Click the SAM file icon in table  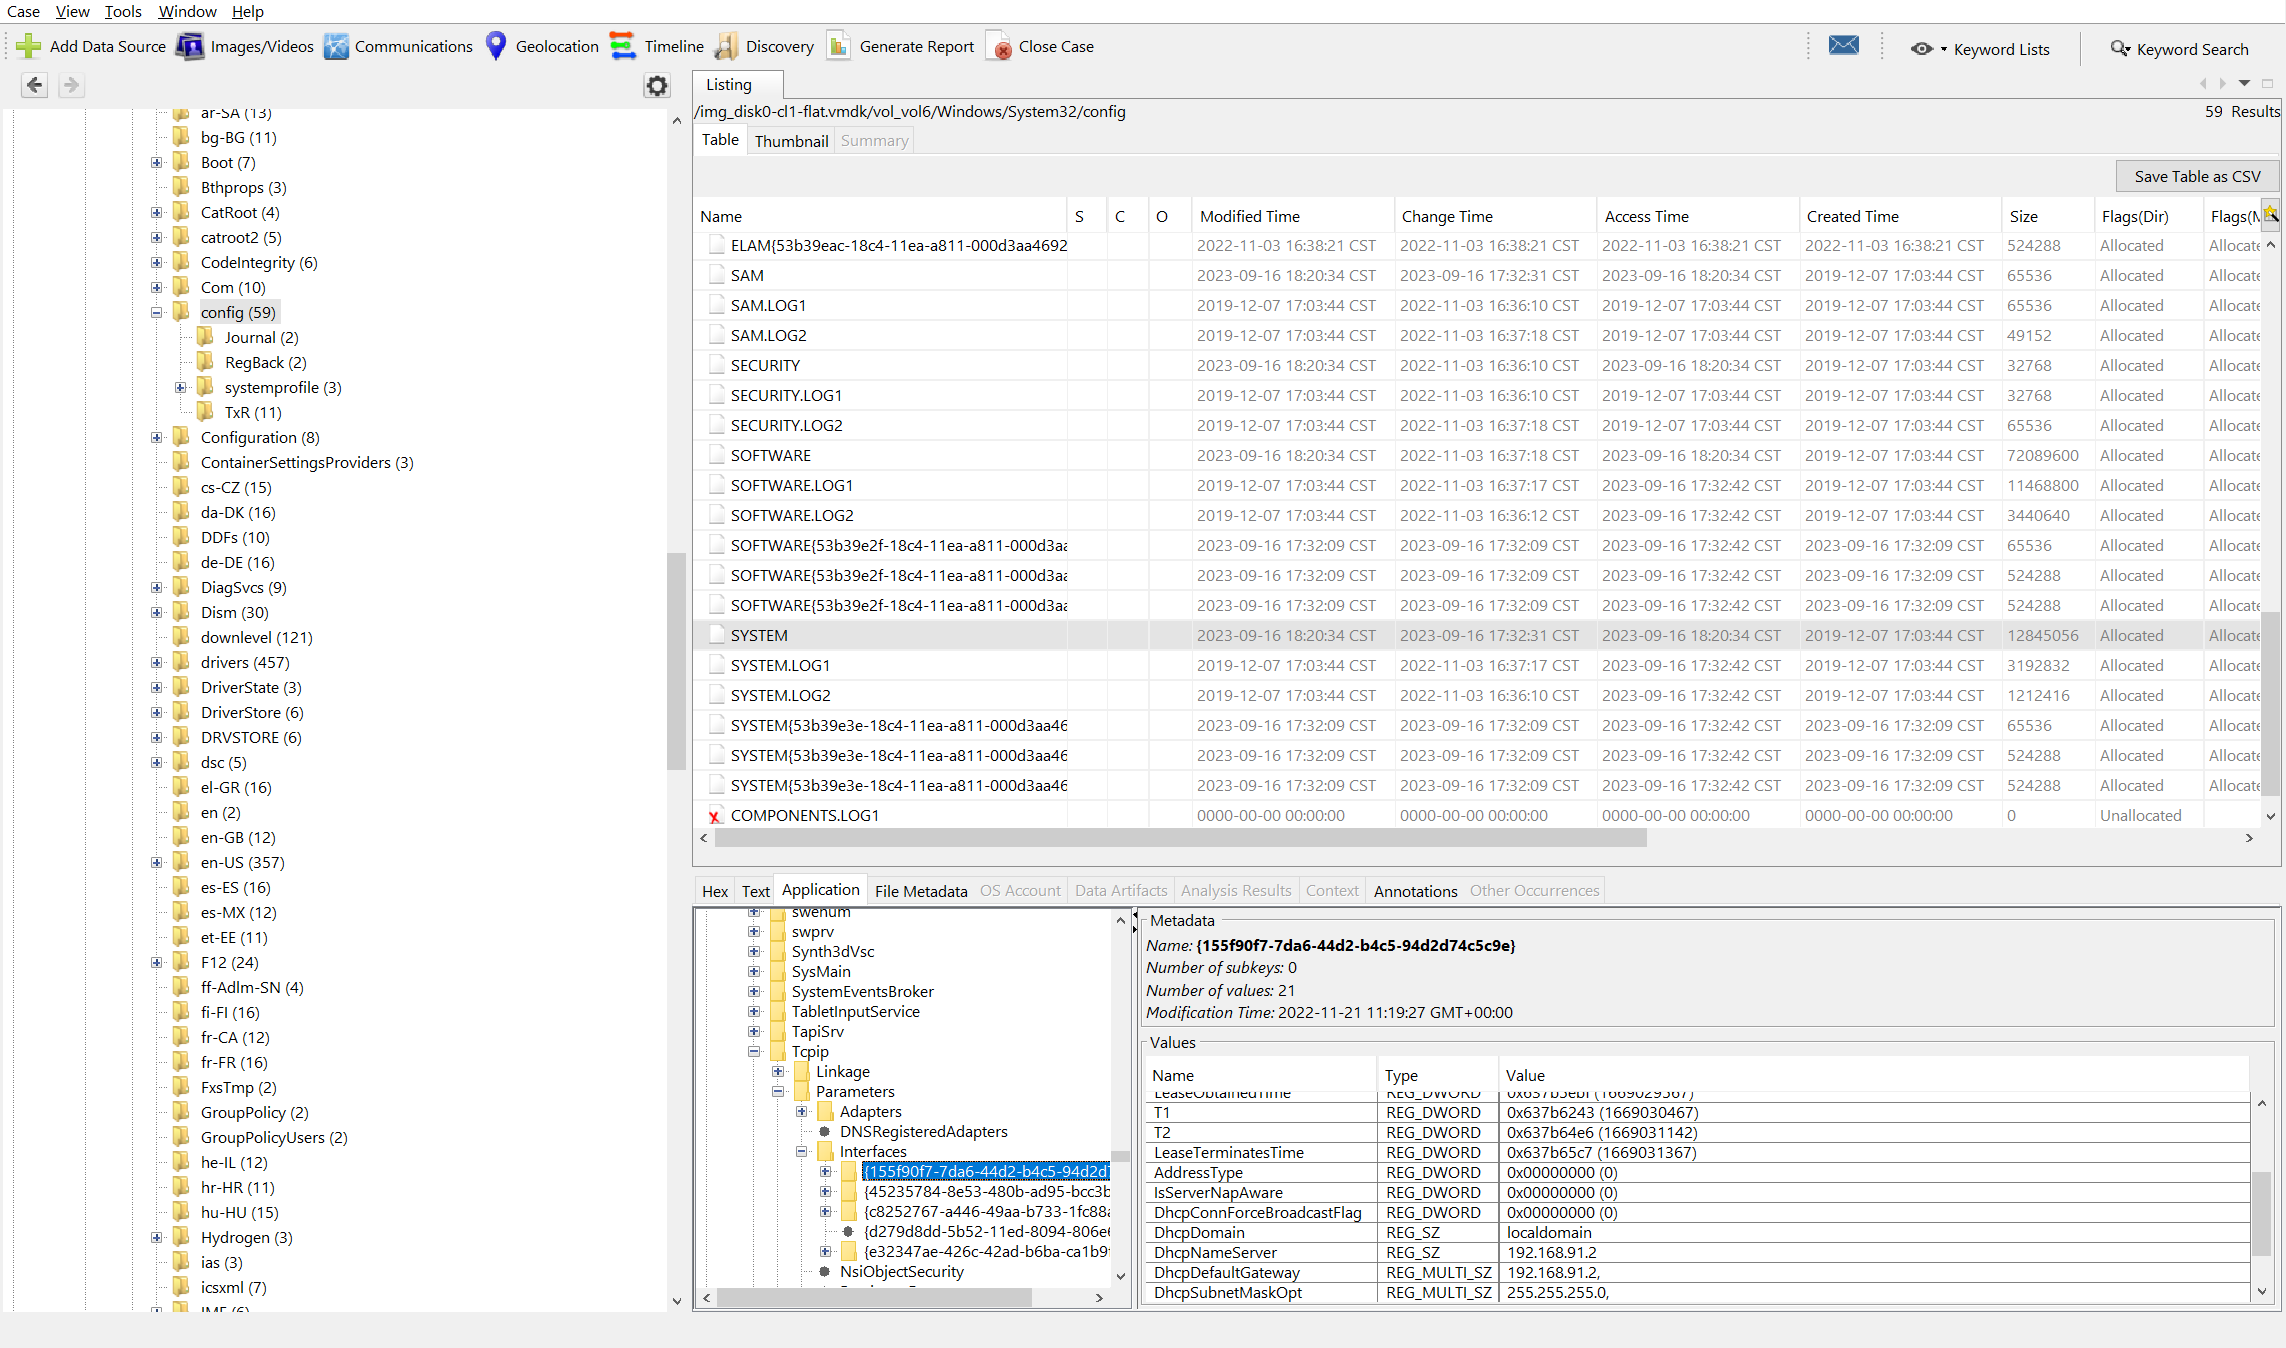click(x=716, y=275)
